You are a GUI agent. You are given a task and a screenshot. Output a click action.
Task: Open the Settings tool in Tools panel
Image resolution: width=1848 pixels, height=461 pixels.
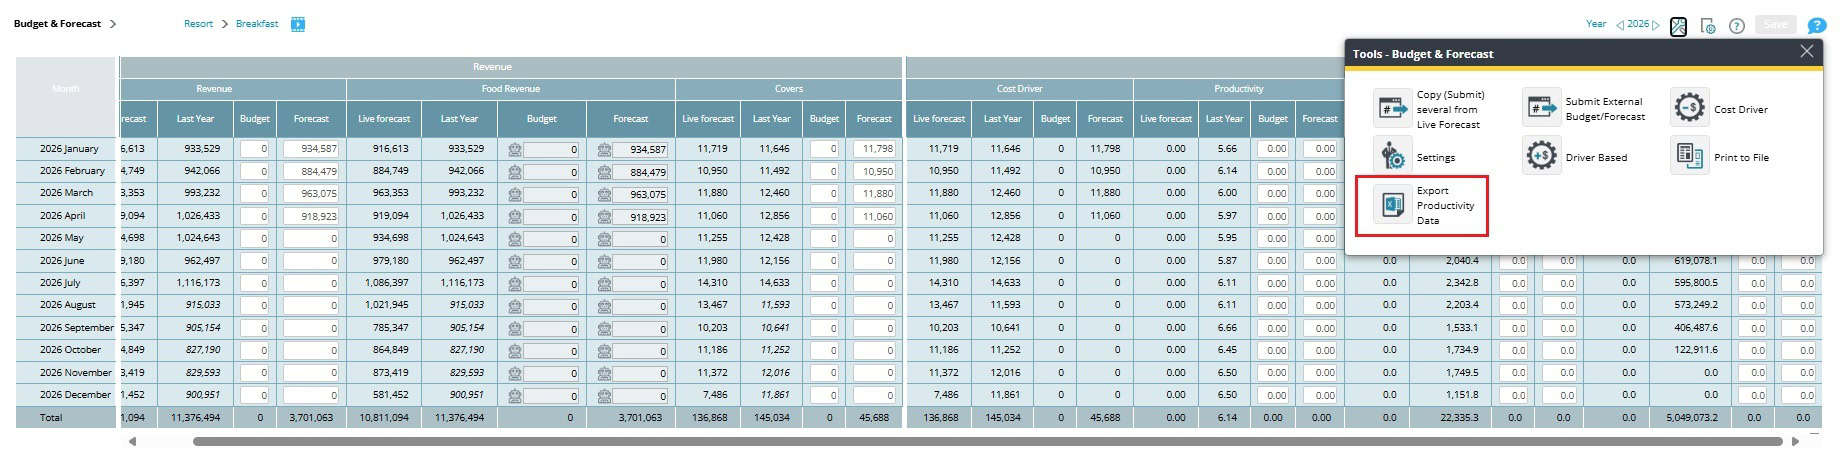[x=1416, y=157]
